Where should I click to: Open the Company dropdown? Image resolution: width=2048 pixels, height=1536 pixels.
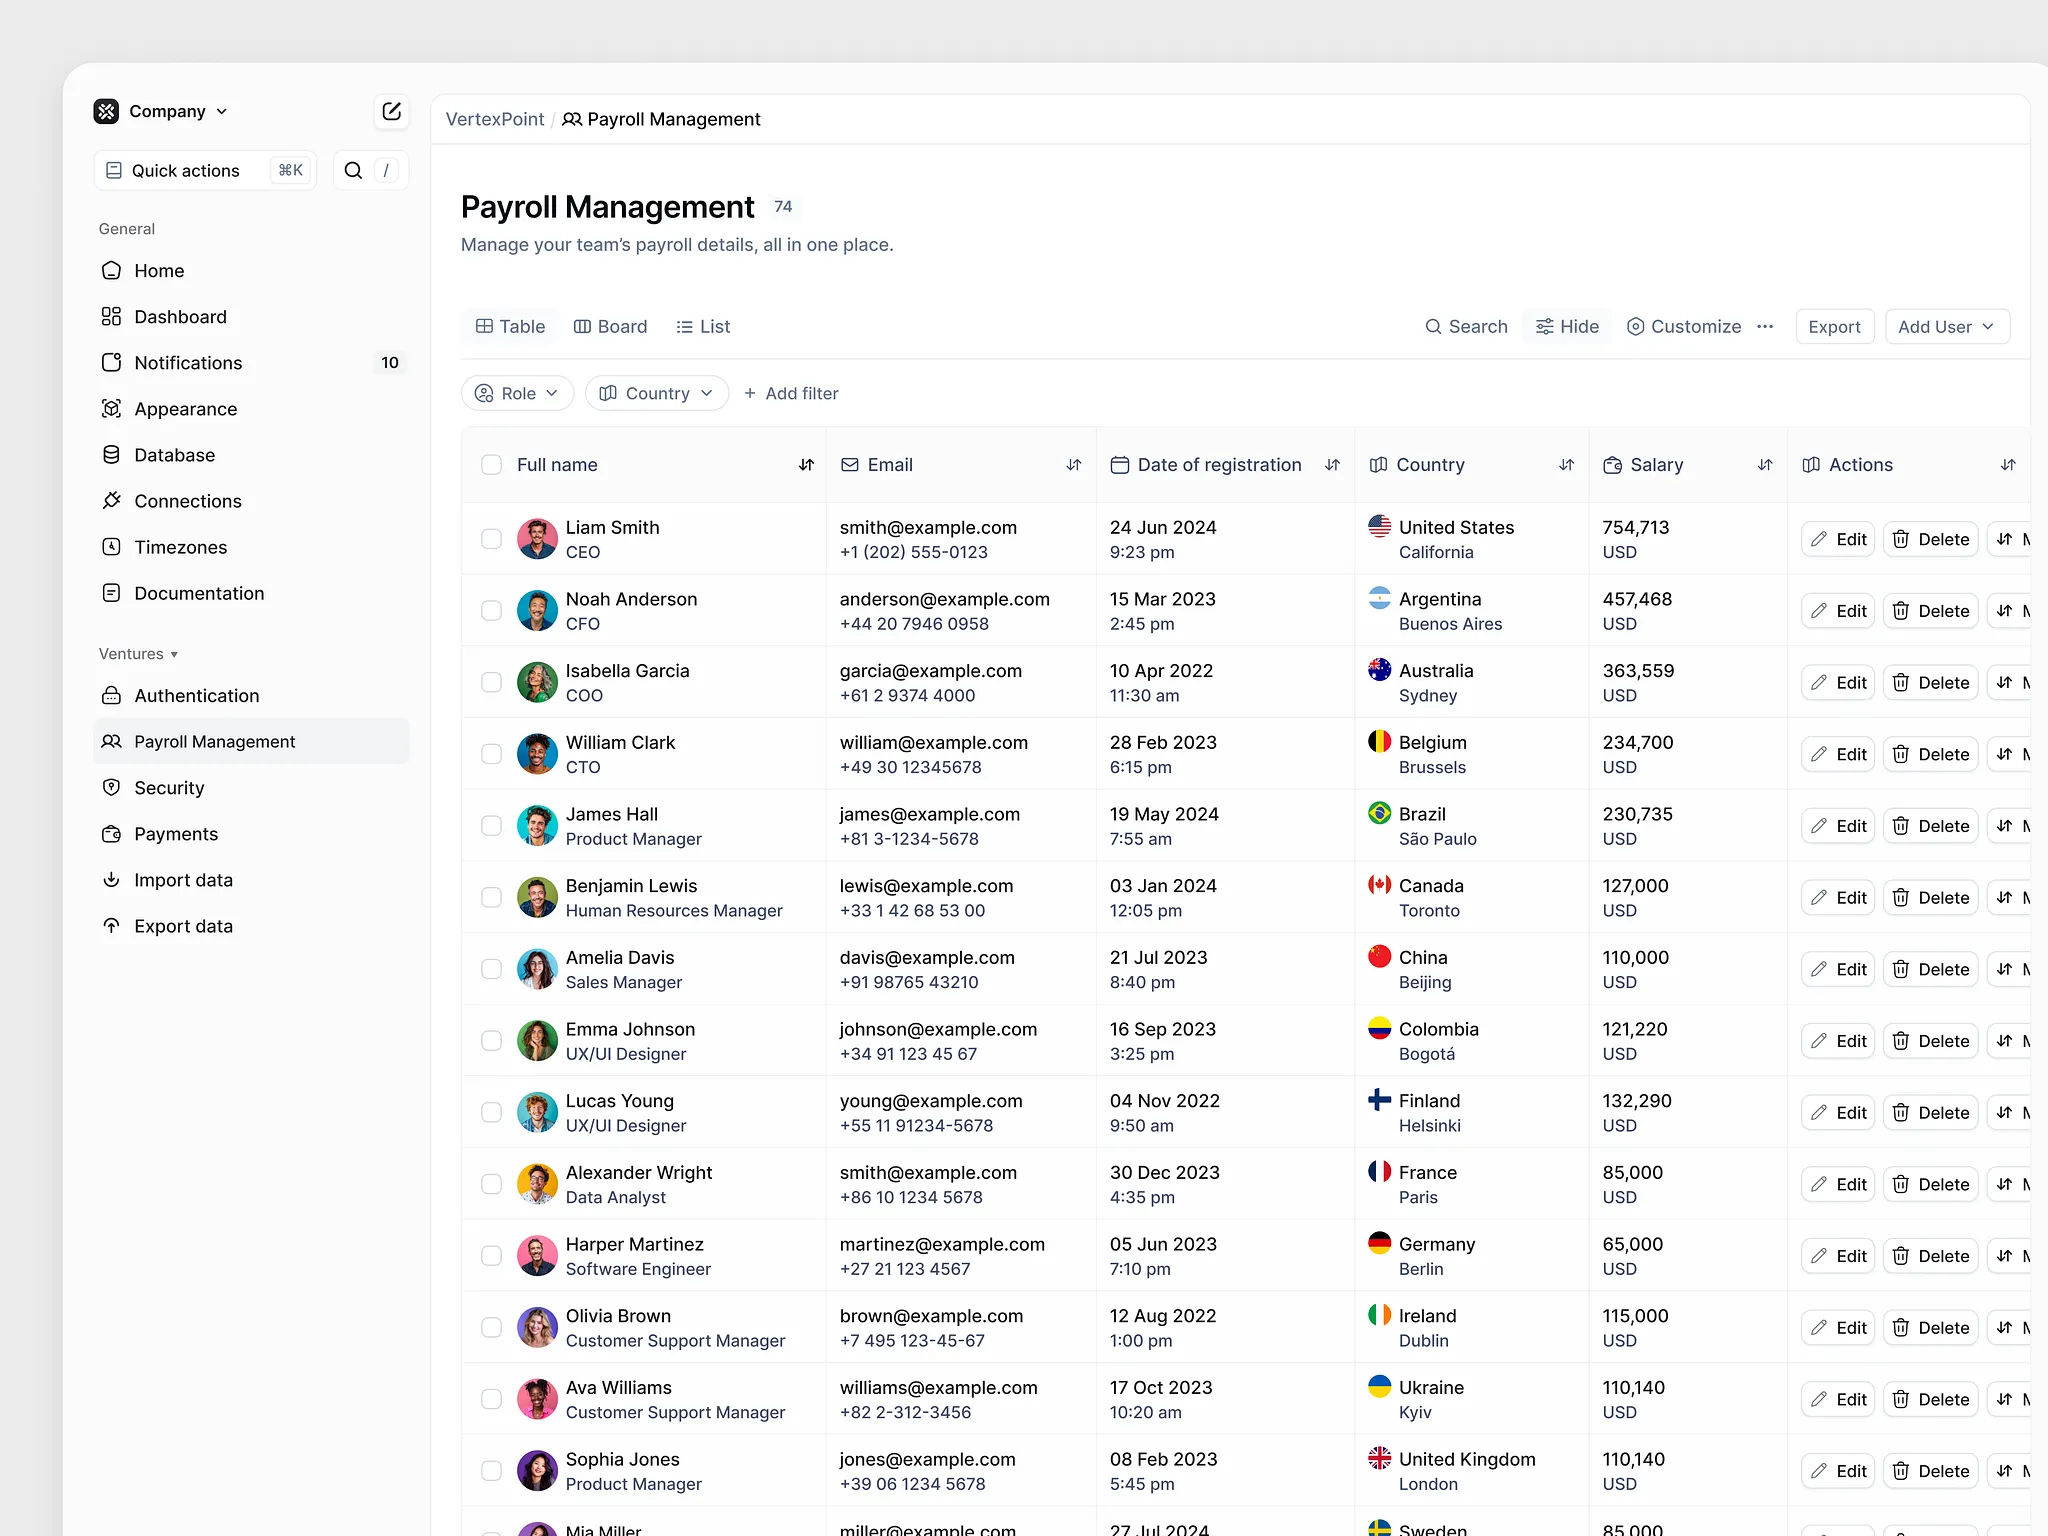[x=162, y=111]
